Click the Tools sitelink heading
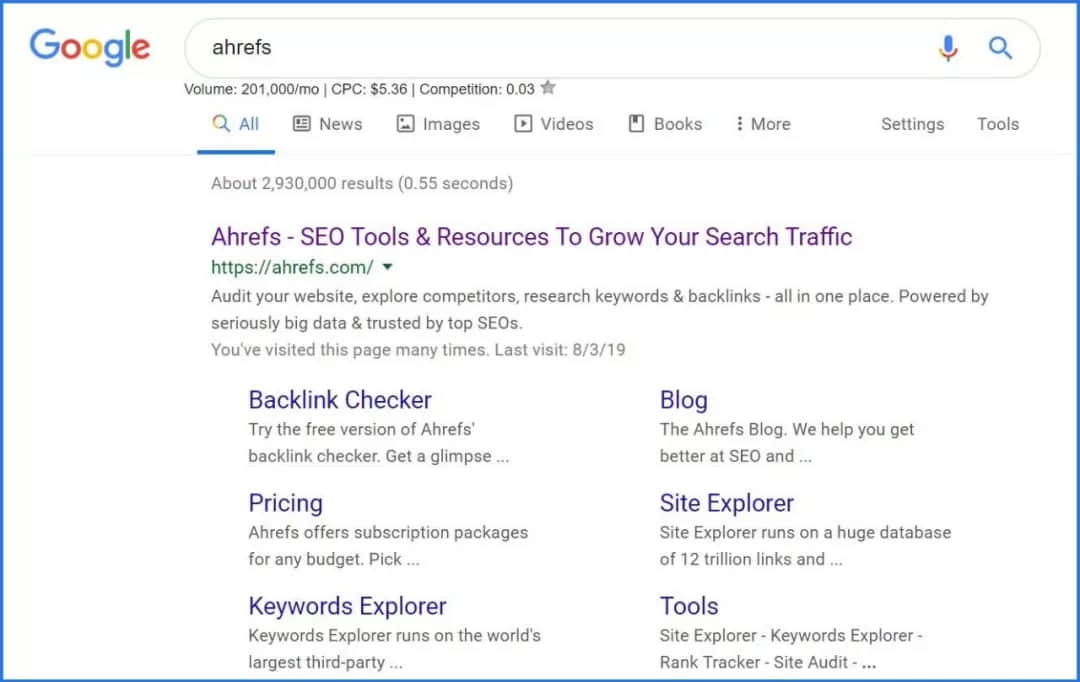The height and width of the screenshot is (682, 1080). (x=689, y=606)
